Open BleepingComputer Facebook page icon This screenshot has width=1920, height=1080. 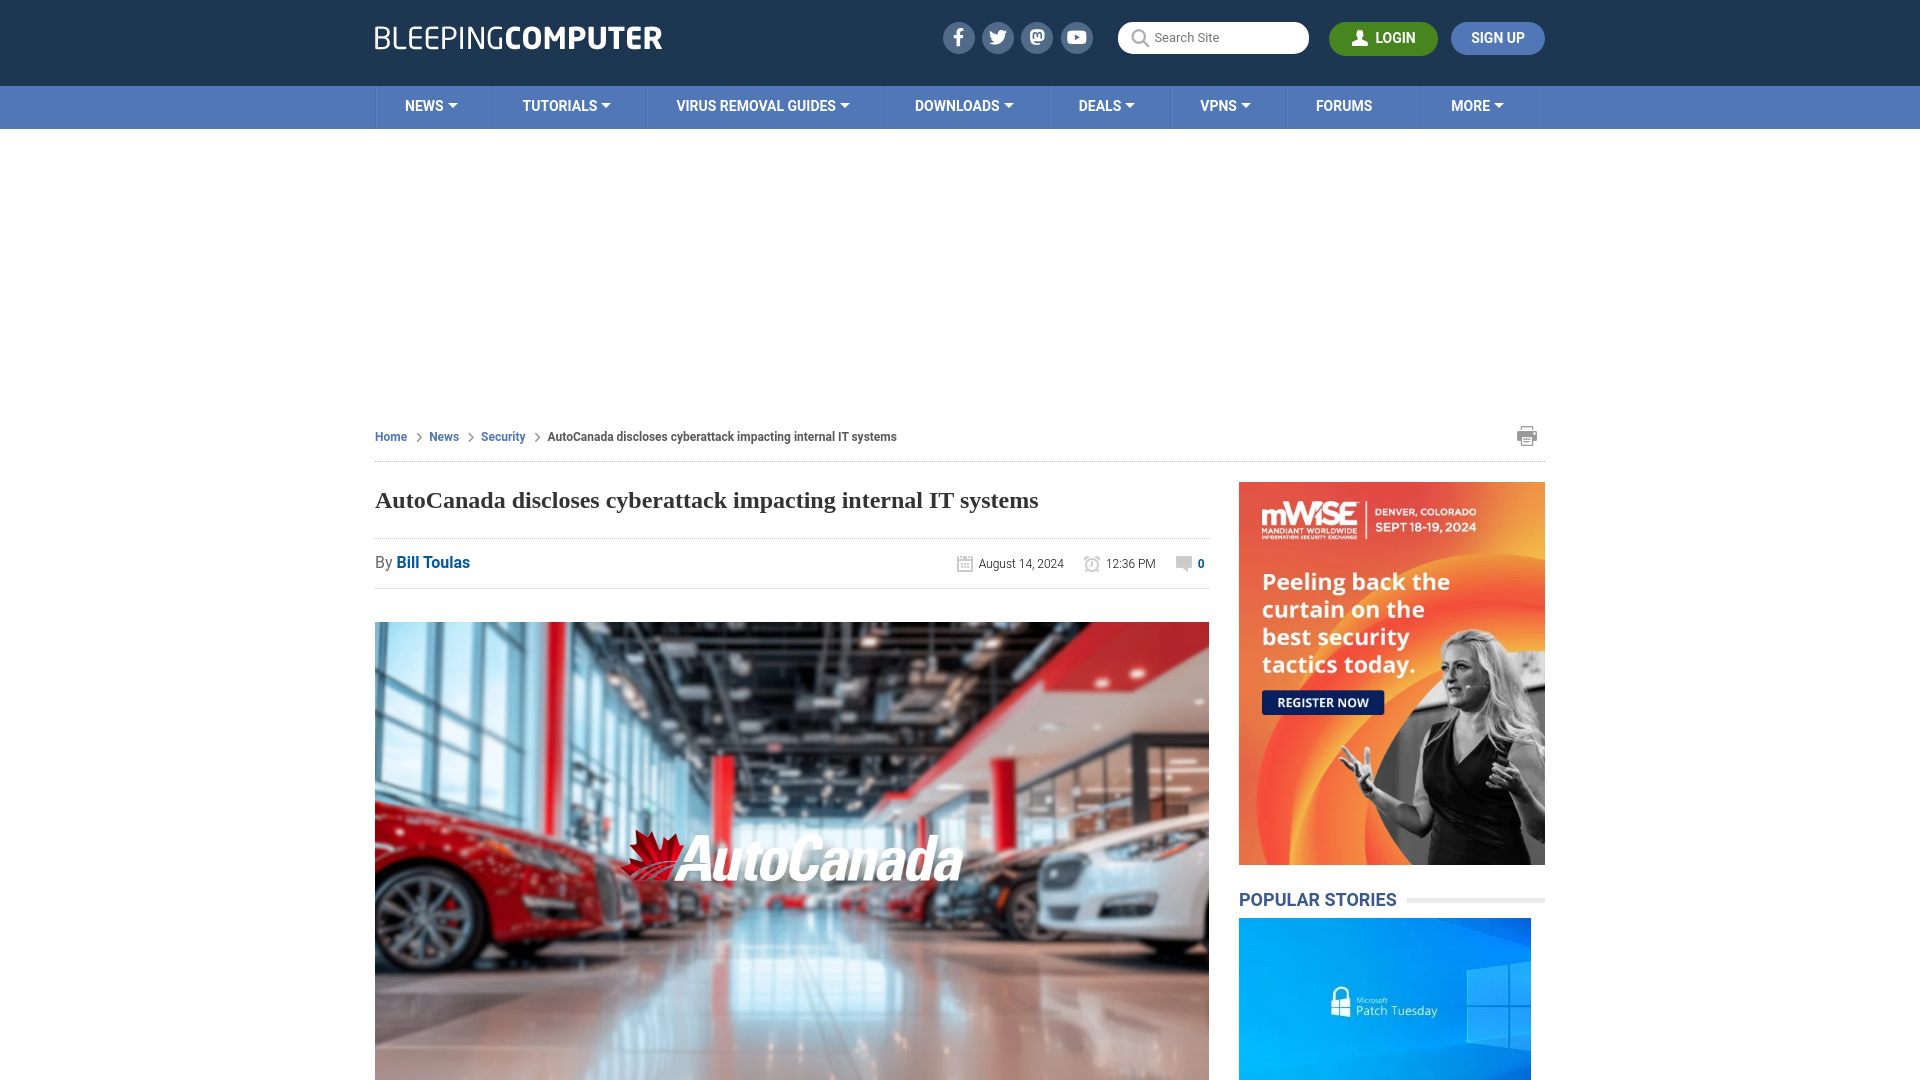tap(958, 38)
